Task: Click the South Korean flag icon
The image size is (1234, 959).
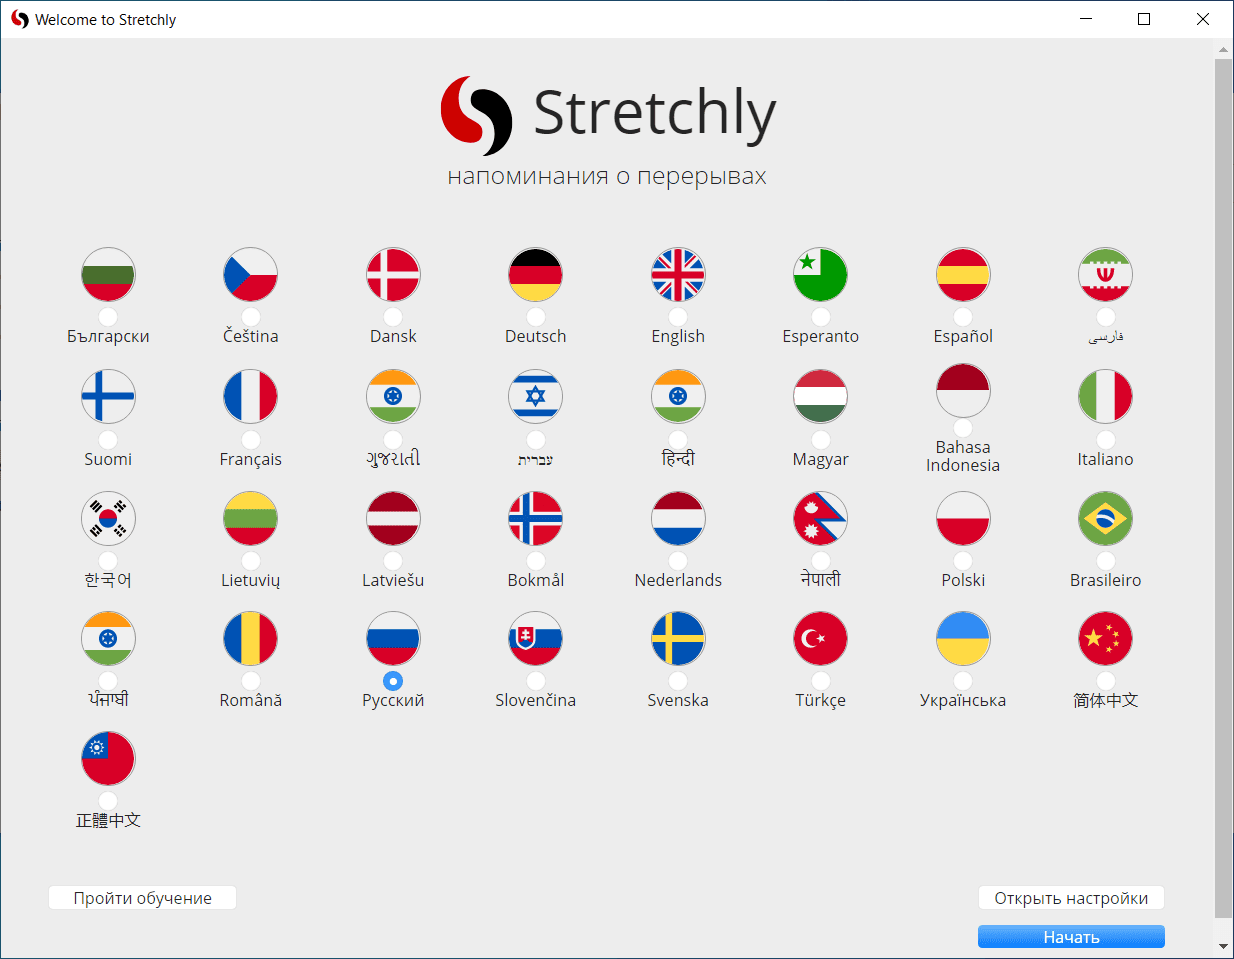Action: [x=108, y=518]
